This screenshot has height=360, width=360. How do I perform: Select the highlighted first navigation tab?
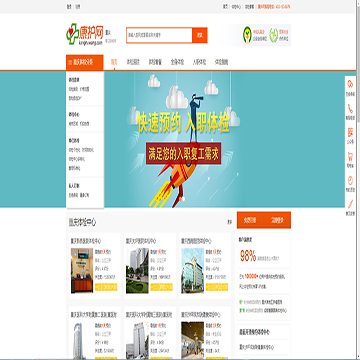(x=114, y=62)
